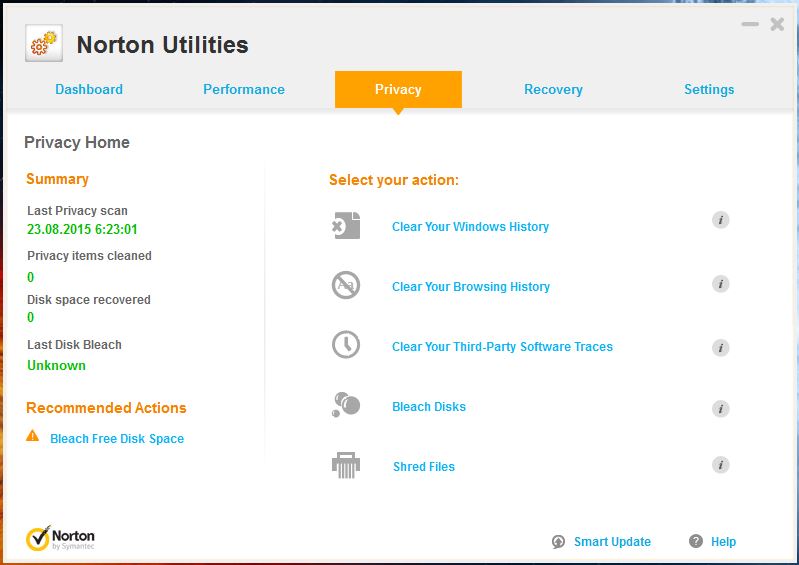Click the Recommended Actions heading
The image size is (799, 565).
coord(106,408)
